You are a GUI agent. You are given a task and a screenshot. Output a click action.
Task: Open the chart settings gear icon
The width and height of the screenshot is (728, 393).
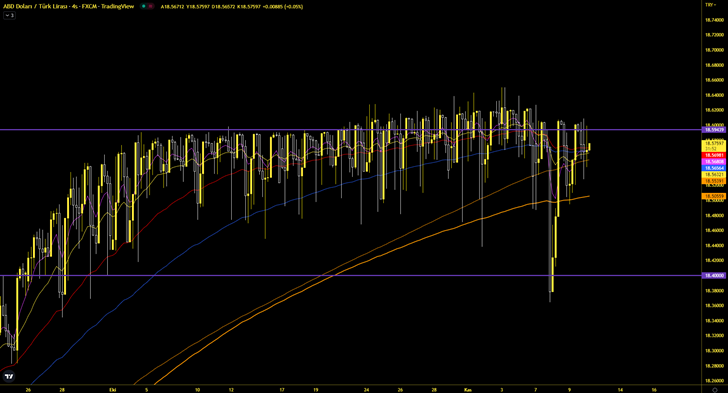(715, 390)
